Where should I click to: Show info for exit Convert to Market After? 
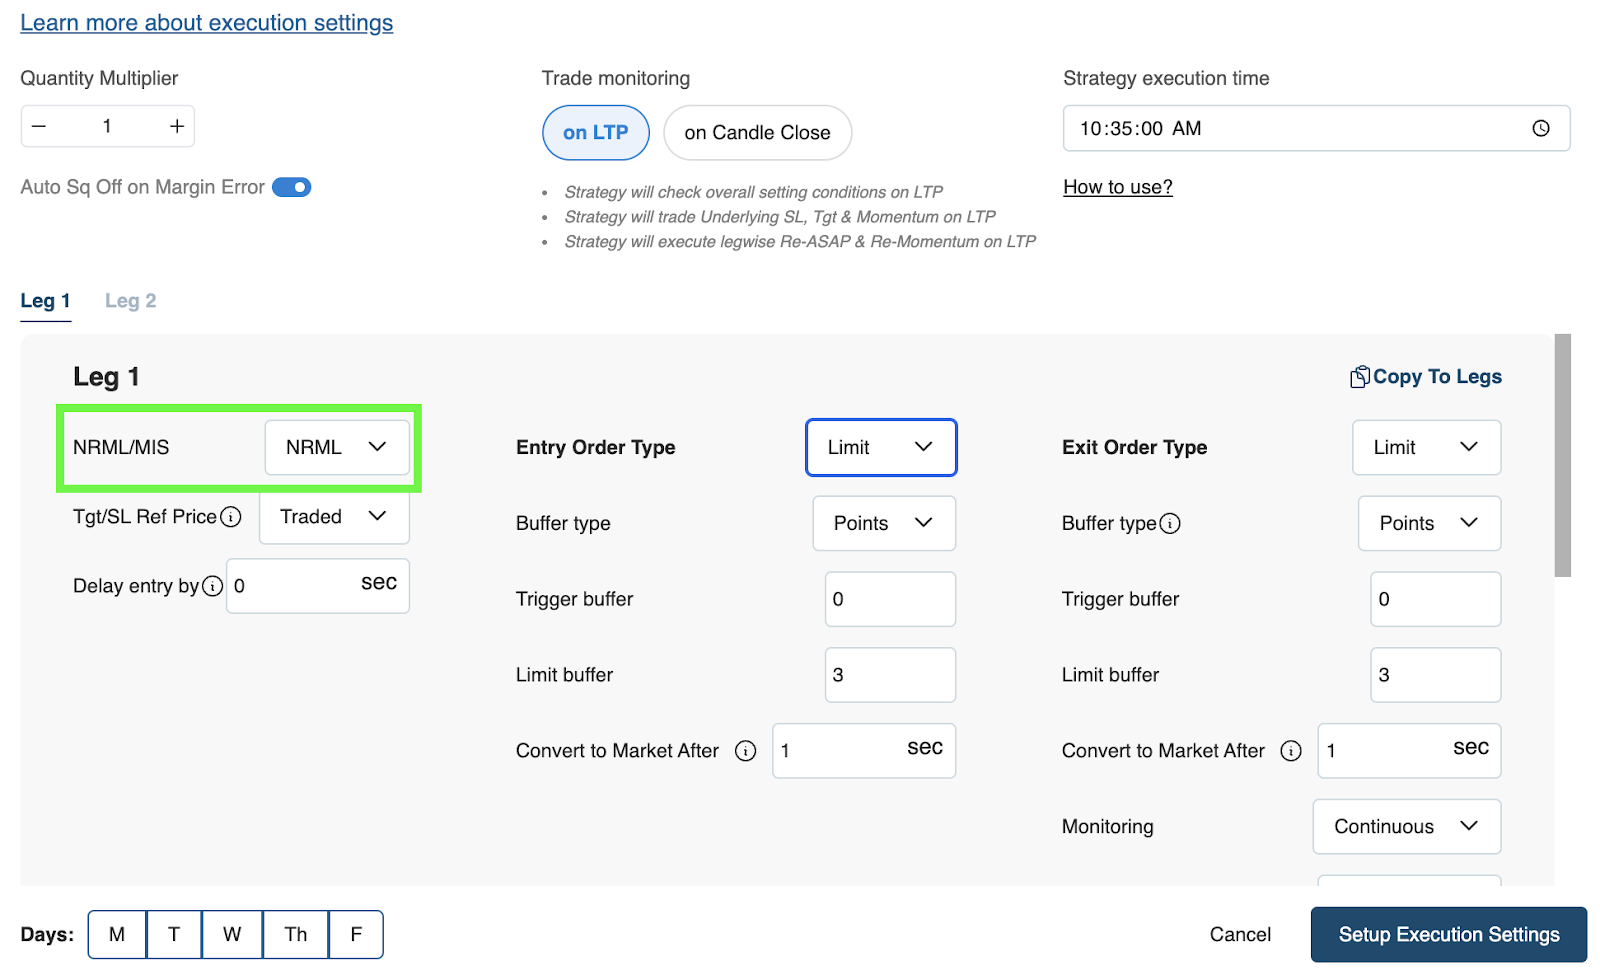[x=1291, y=751]
